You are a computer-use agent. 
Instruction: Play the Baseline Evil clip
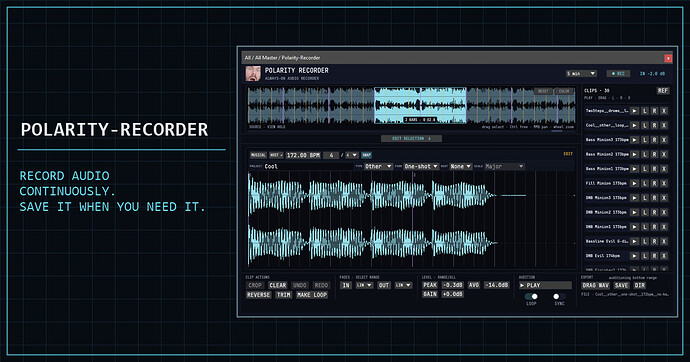tap(634, 241)
